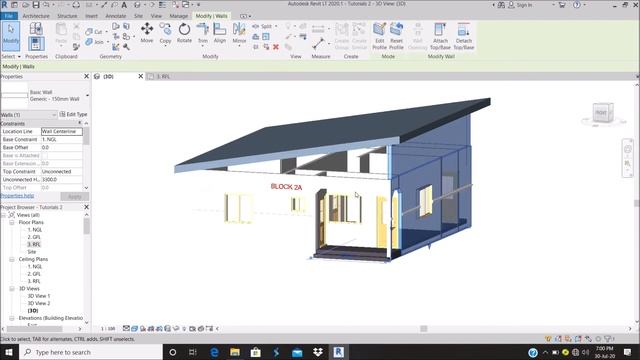Collapse the 3D Views tree node
Viewport: 640px width, 360px height.
12,289
